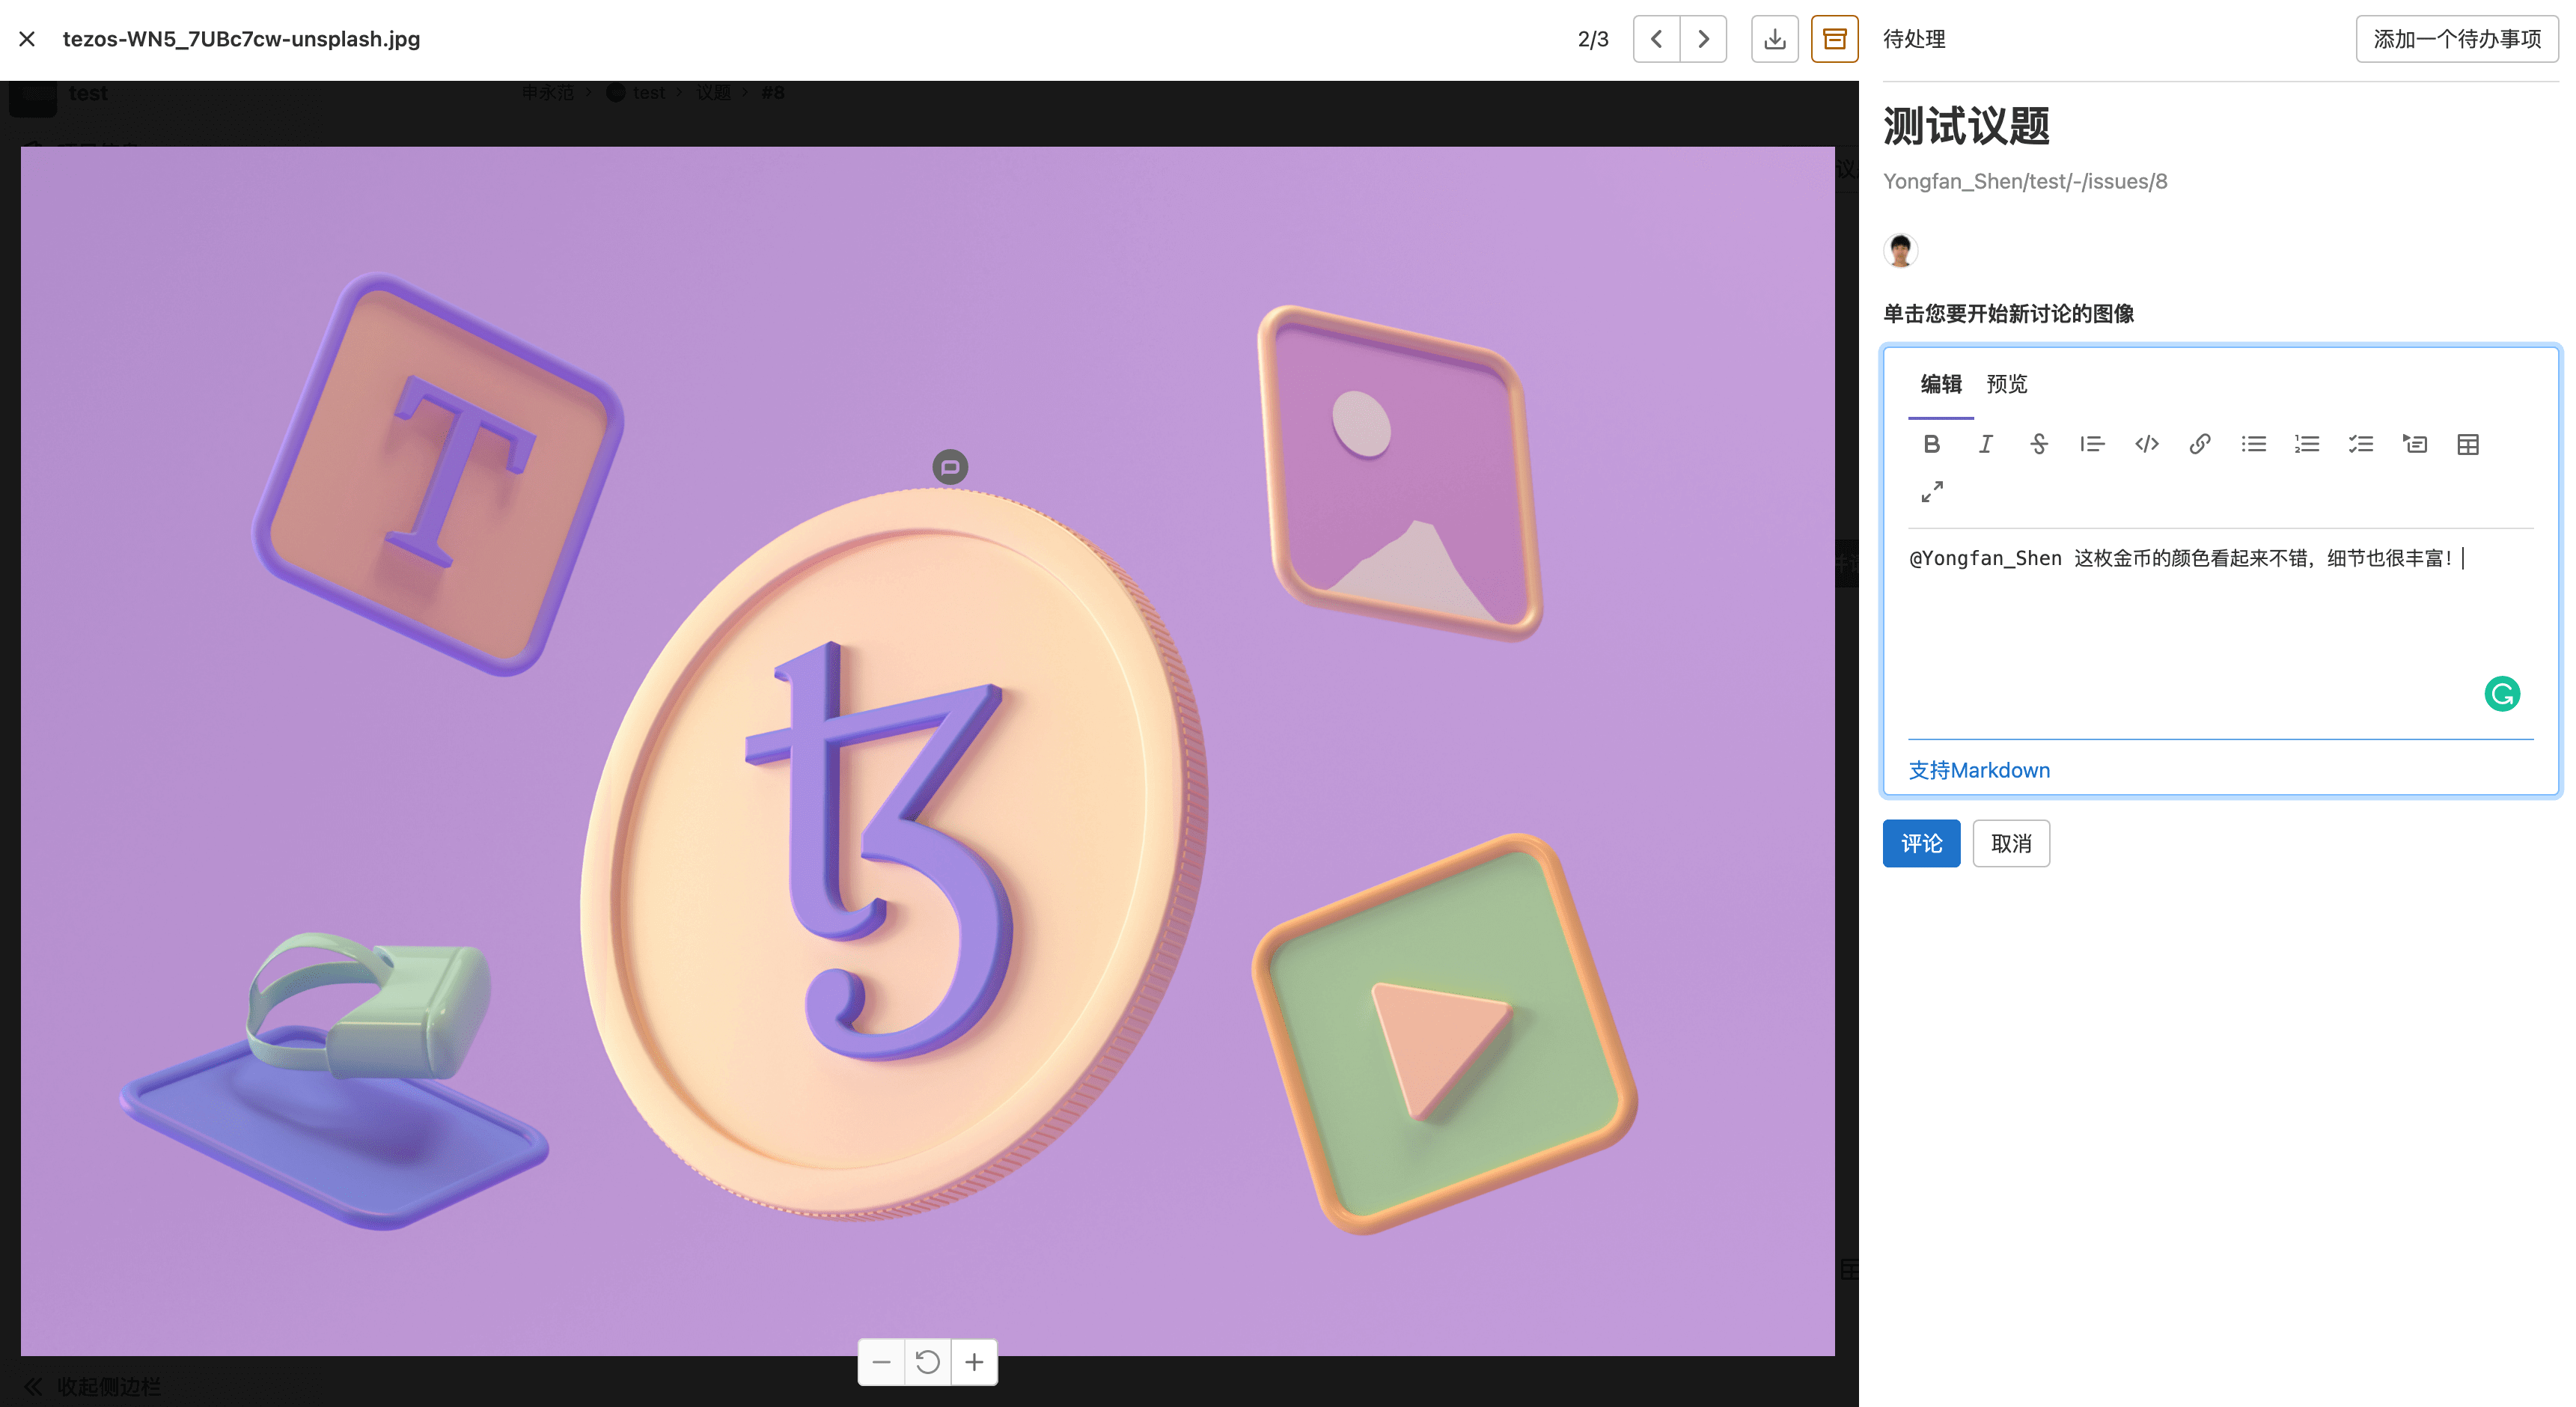Click the file name tezos-WN5_7UBc7cw-unsplash.jpg

(x=241, y=39)
